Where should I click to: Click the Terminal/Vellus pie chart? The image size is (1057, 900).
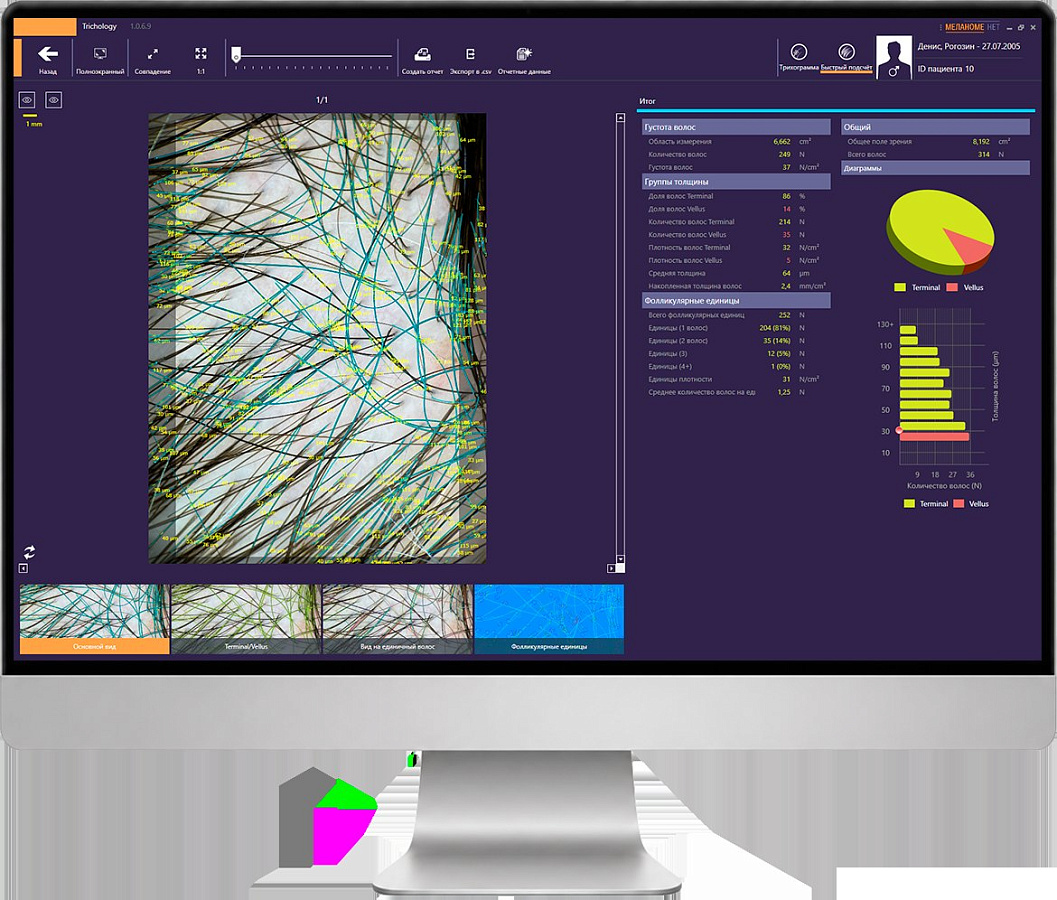[940, 231]
